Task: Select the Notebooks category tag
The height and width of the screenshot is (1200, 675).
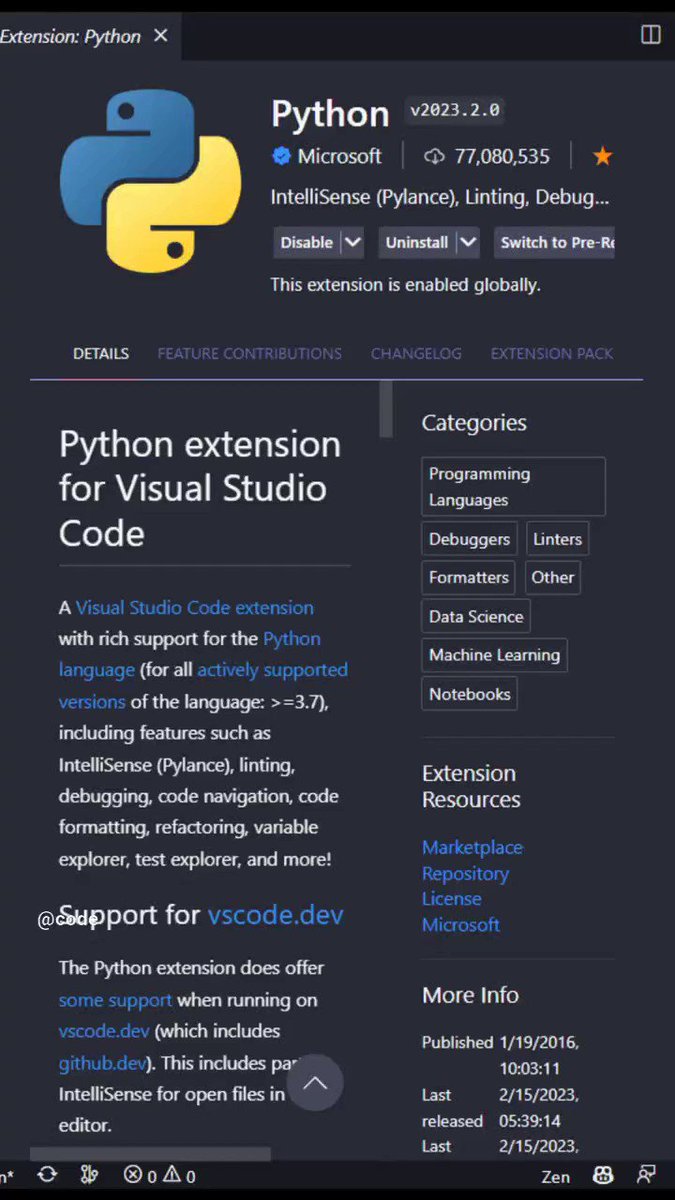Action: click(x=469, y=694)
